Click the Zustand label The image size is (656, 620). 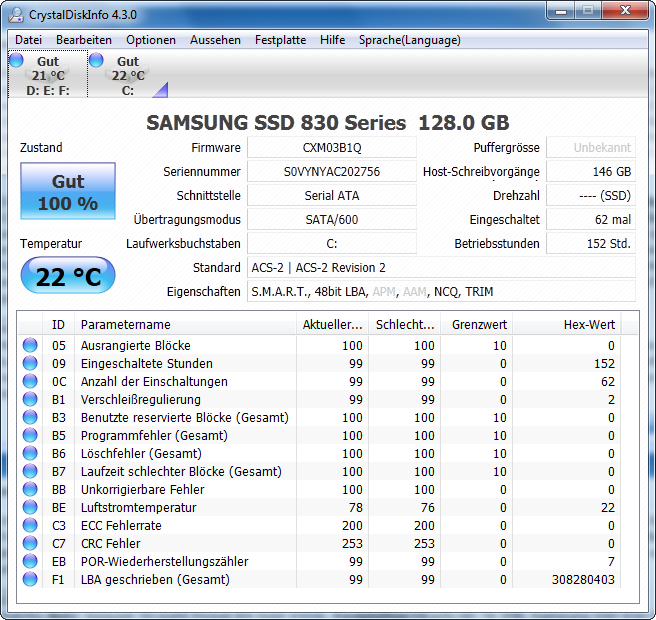(41, 148)
